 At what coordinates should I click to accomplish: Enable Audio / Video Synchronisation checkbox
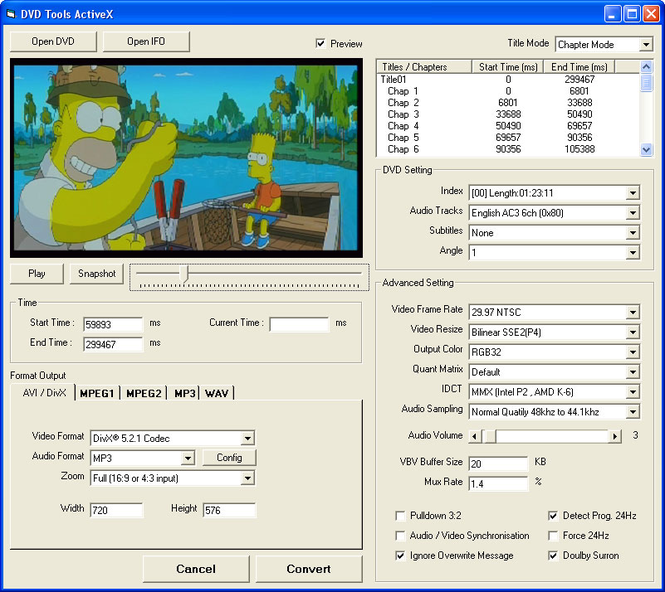tap(400, 536)
